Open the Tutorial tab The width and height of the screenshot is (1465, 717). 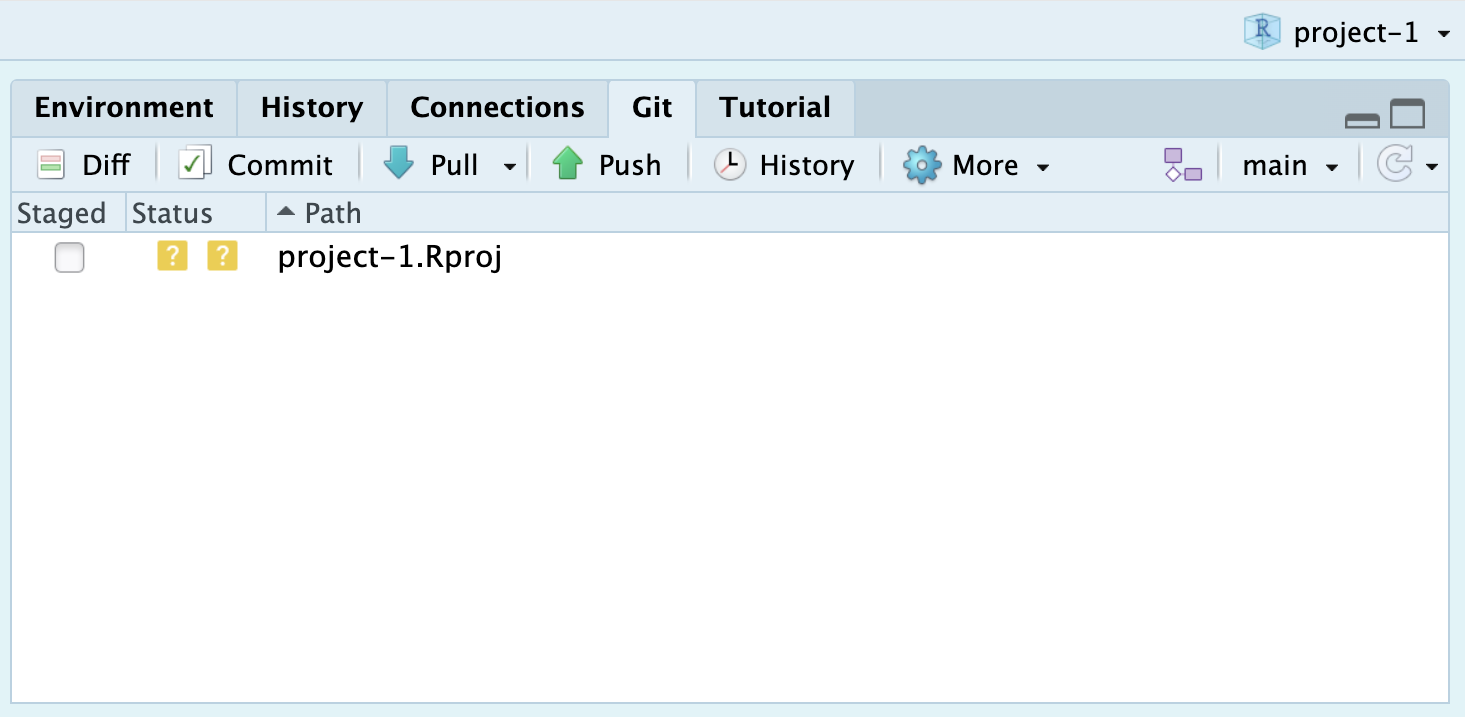click(x=775, y=108)
